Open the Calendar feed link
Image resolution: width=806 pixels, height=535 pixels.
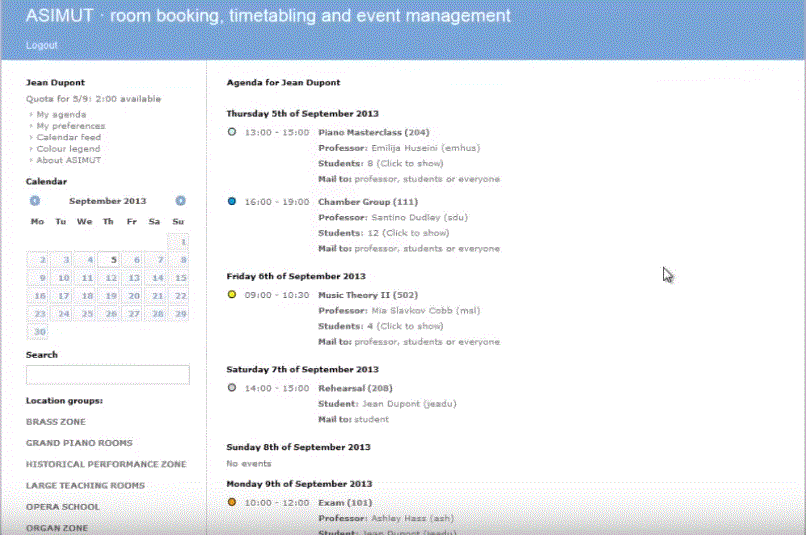pyautogui.click(x=68, y=138)
